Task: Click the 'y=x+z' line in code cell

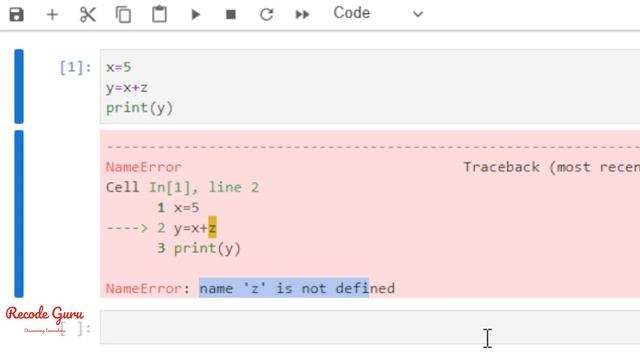Action: click(127, 88)
